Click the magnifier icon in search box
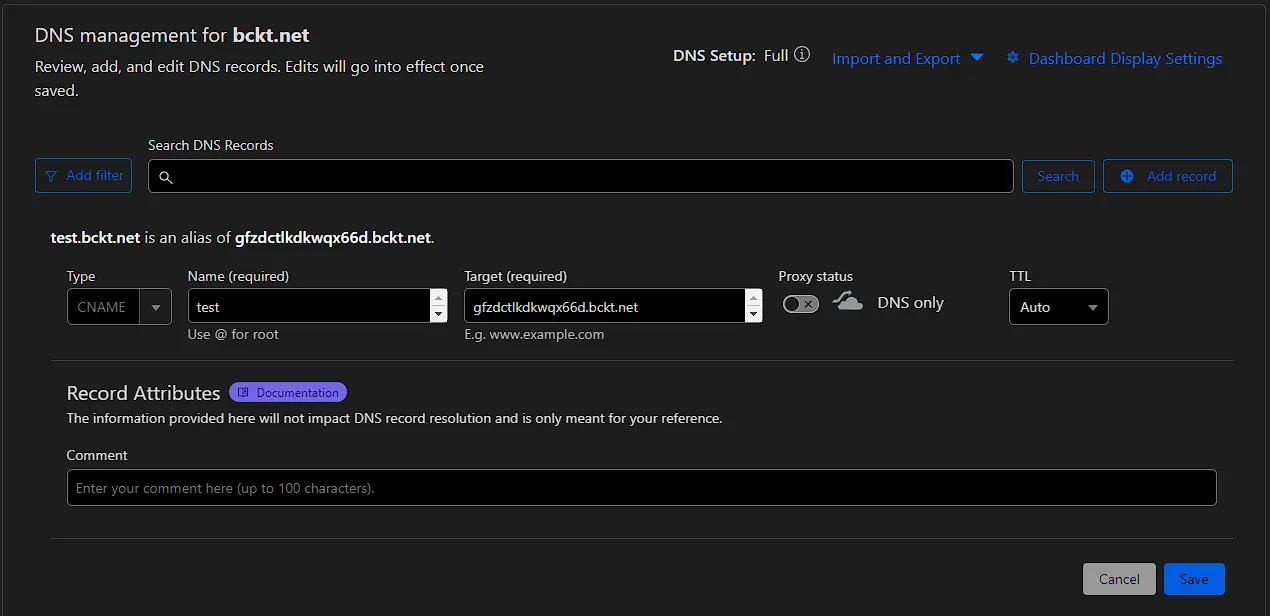 [x=166, y=177]
